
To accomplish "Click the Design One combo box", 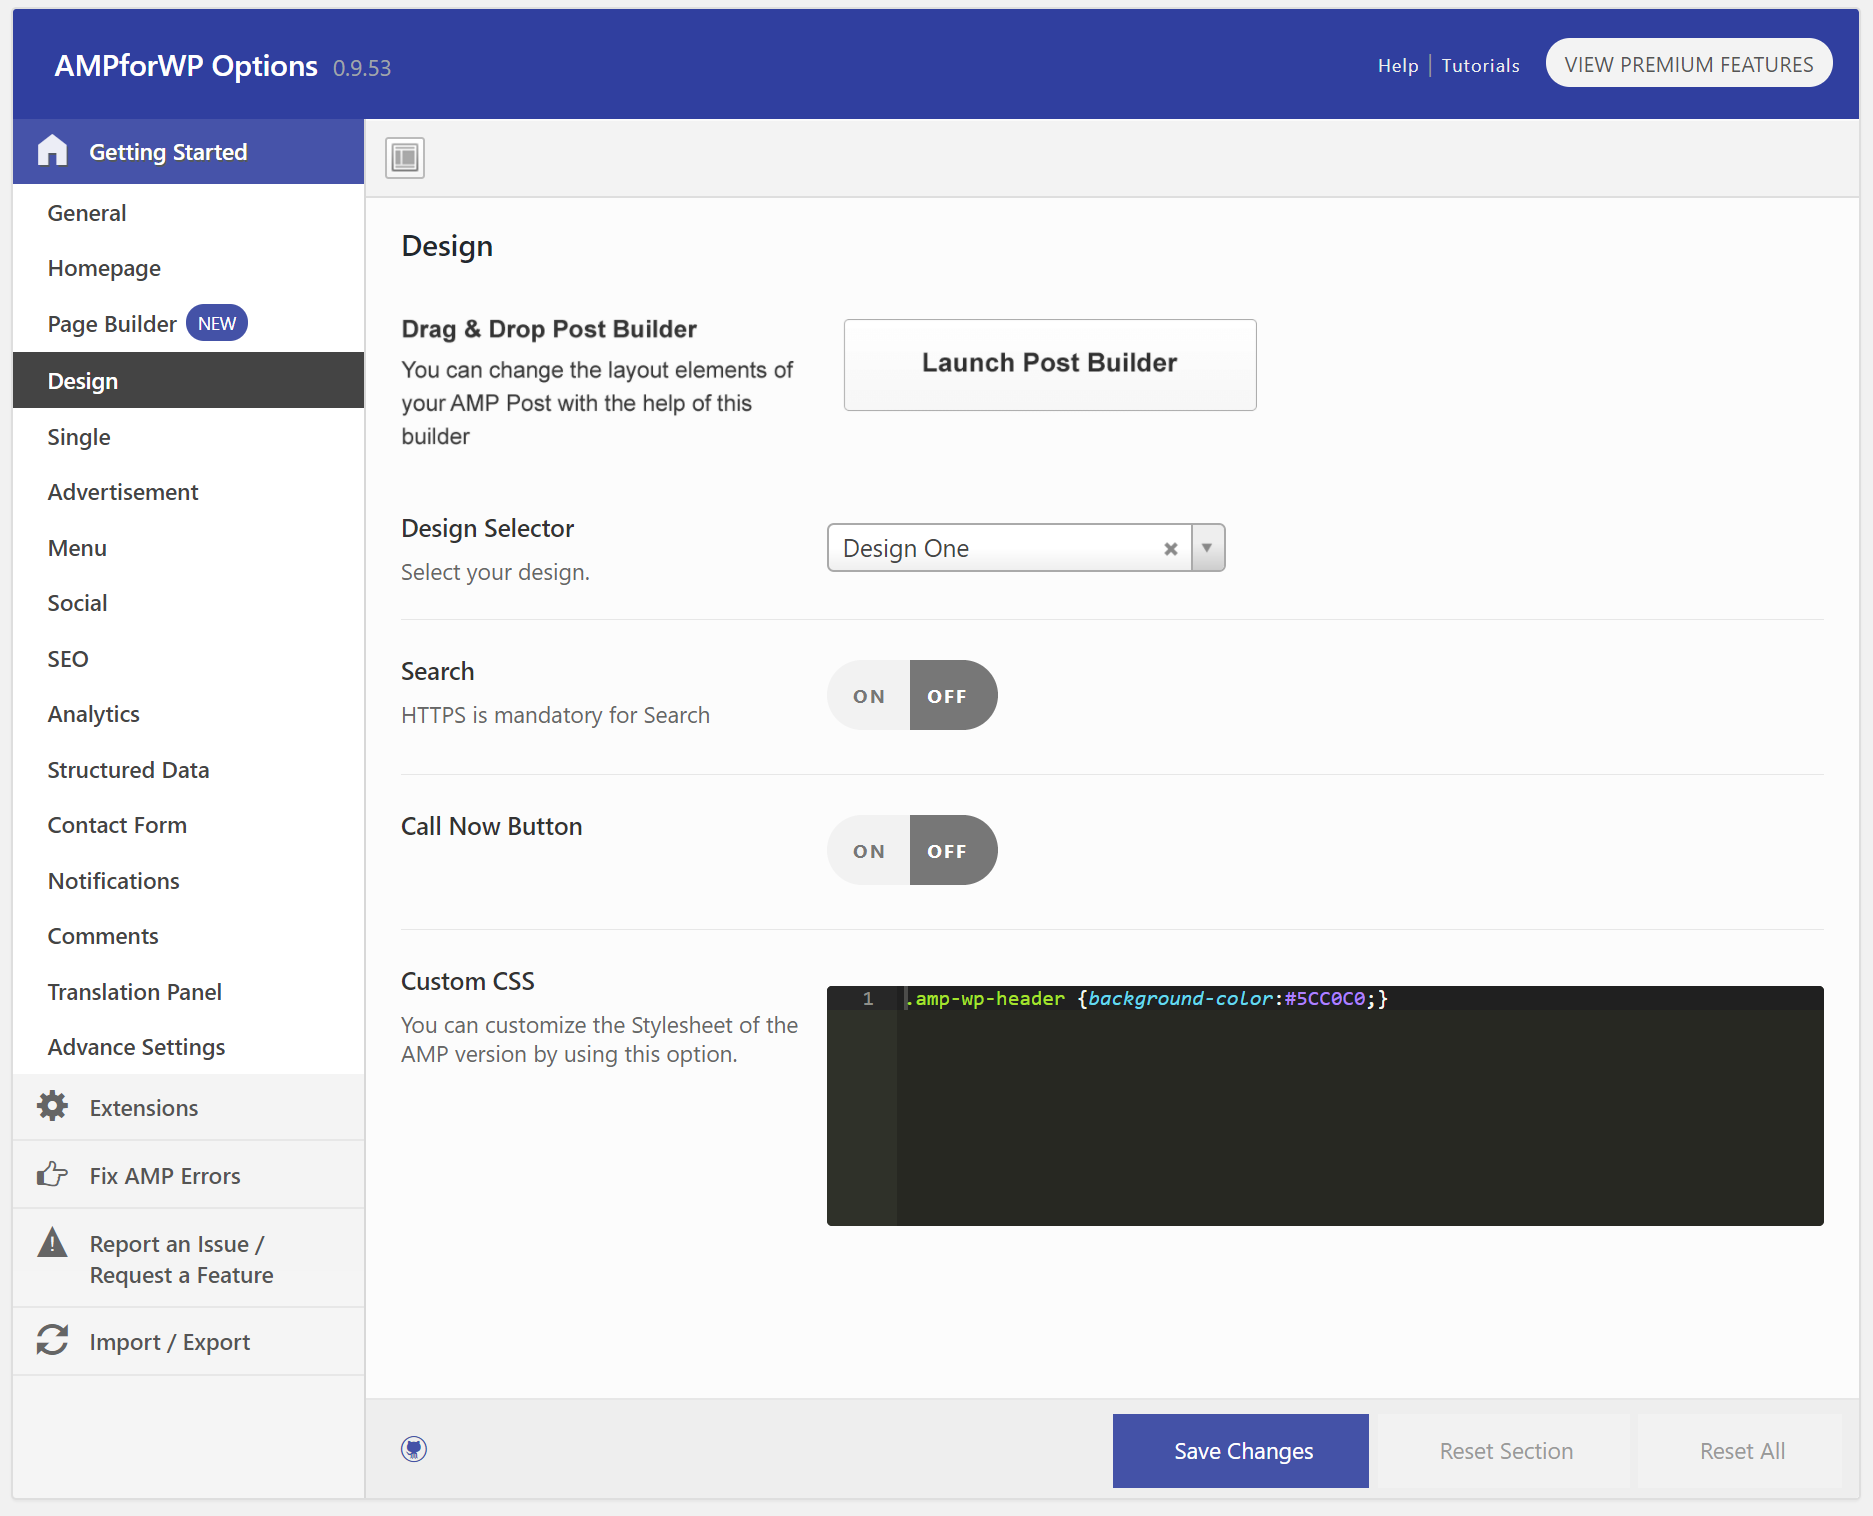I will [1000, 548].
